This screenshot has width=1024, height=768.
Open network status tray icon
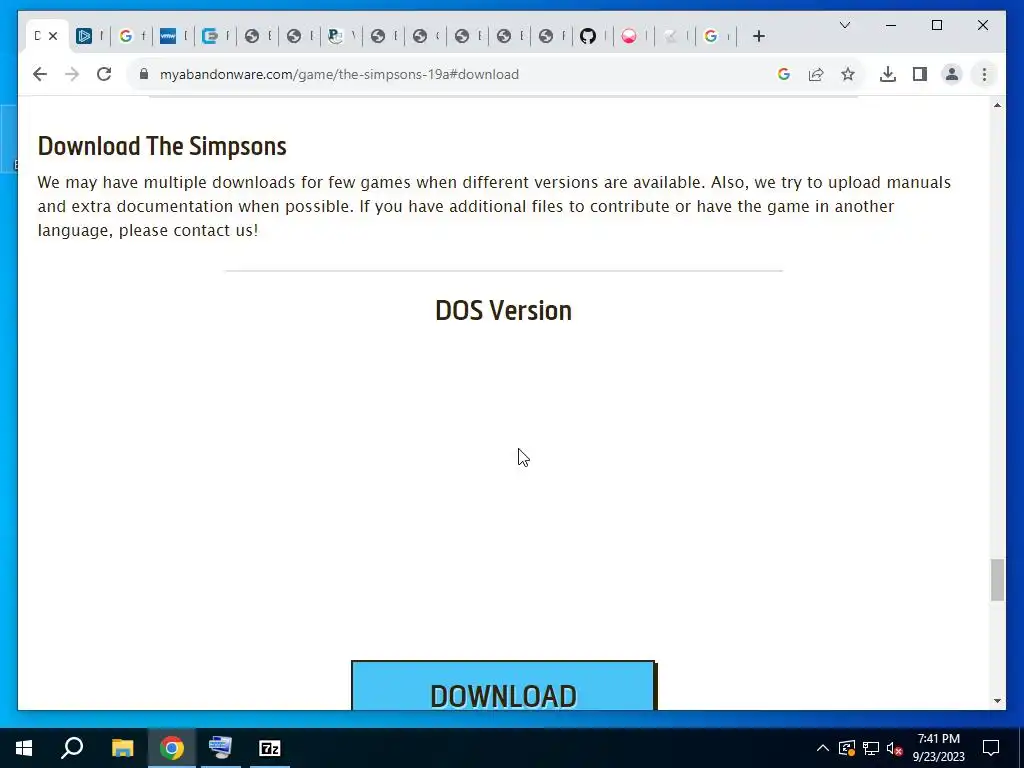[871, 748]
